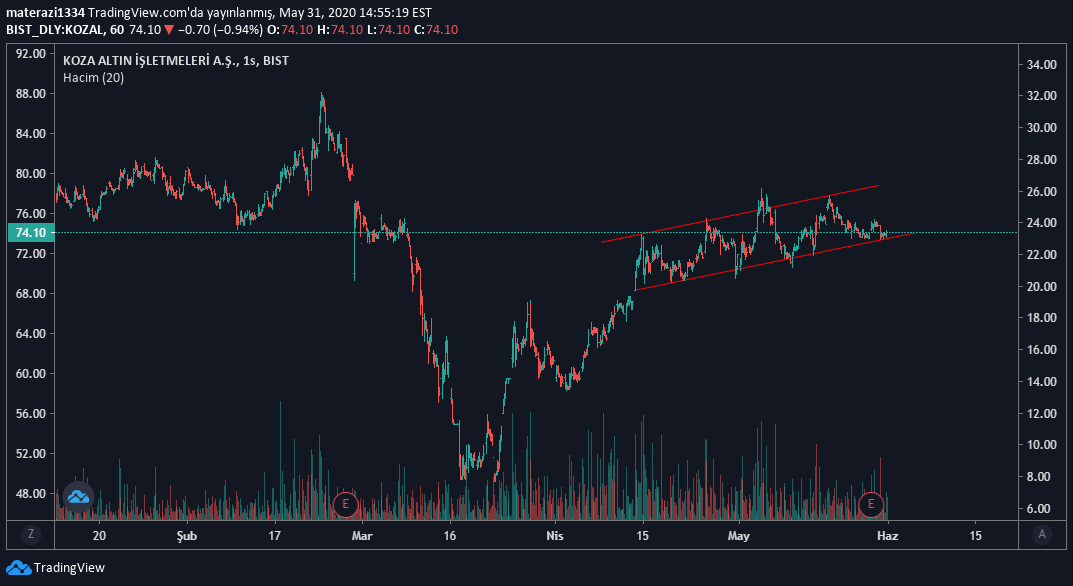The width and height of the screenshot is (1073, 586).
Task: Toggle the A auto-scale button on price axis
Action: point(1042,535)
